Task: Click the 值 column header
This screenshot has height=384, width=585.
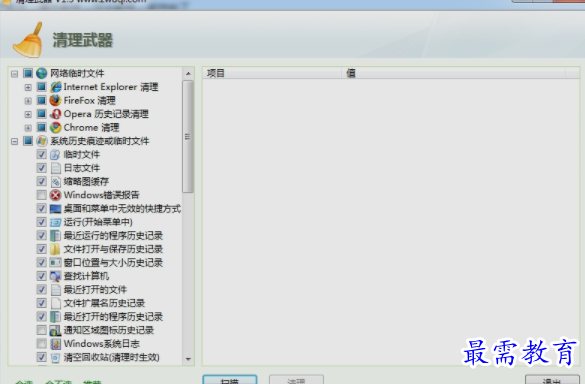Action: tap(453, 73)
